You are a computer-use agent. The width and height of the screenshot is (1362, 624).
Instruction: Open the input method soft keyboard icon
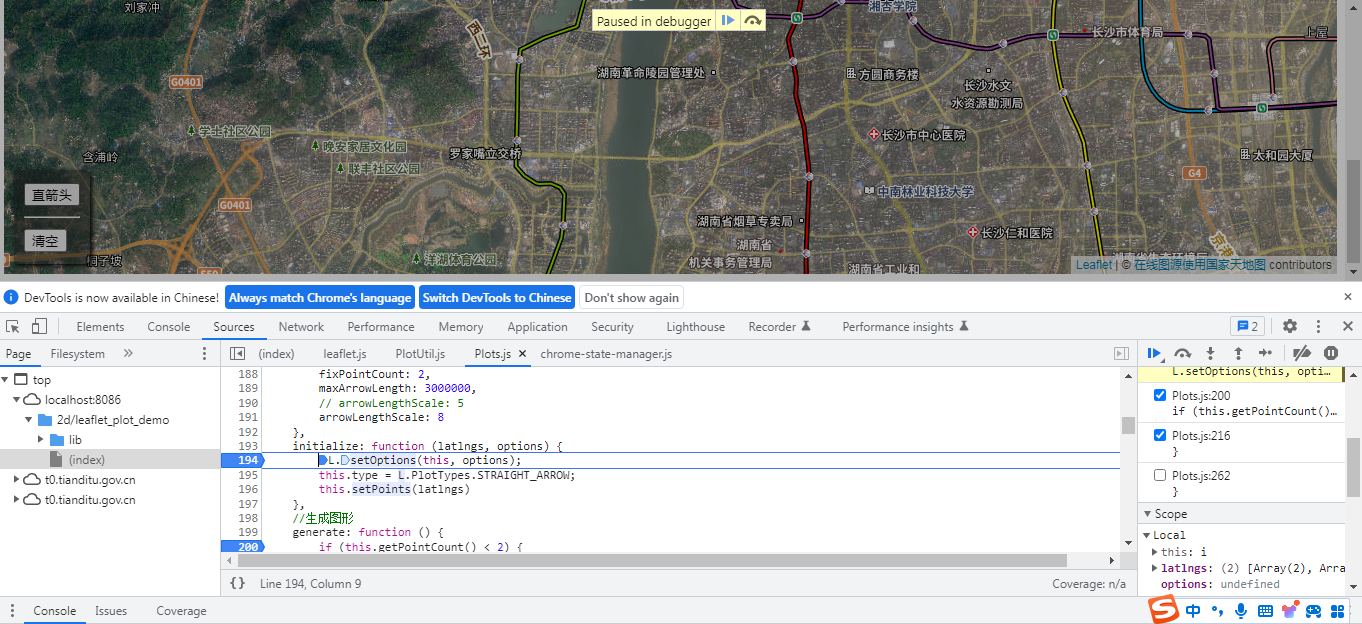click(x=1265, y=611)
